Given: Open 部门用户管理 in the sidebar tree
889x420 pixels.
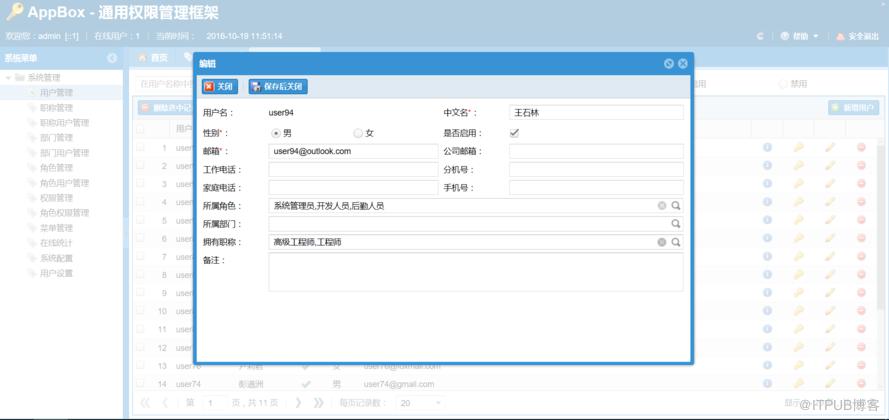Looking at the screenshot, I should point(64,153).
